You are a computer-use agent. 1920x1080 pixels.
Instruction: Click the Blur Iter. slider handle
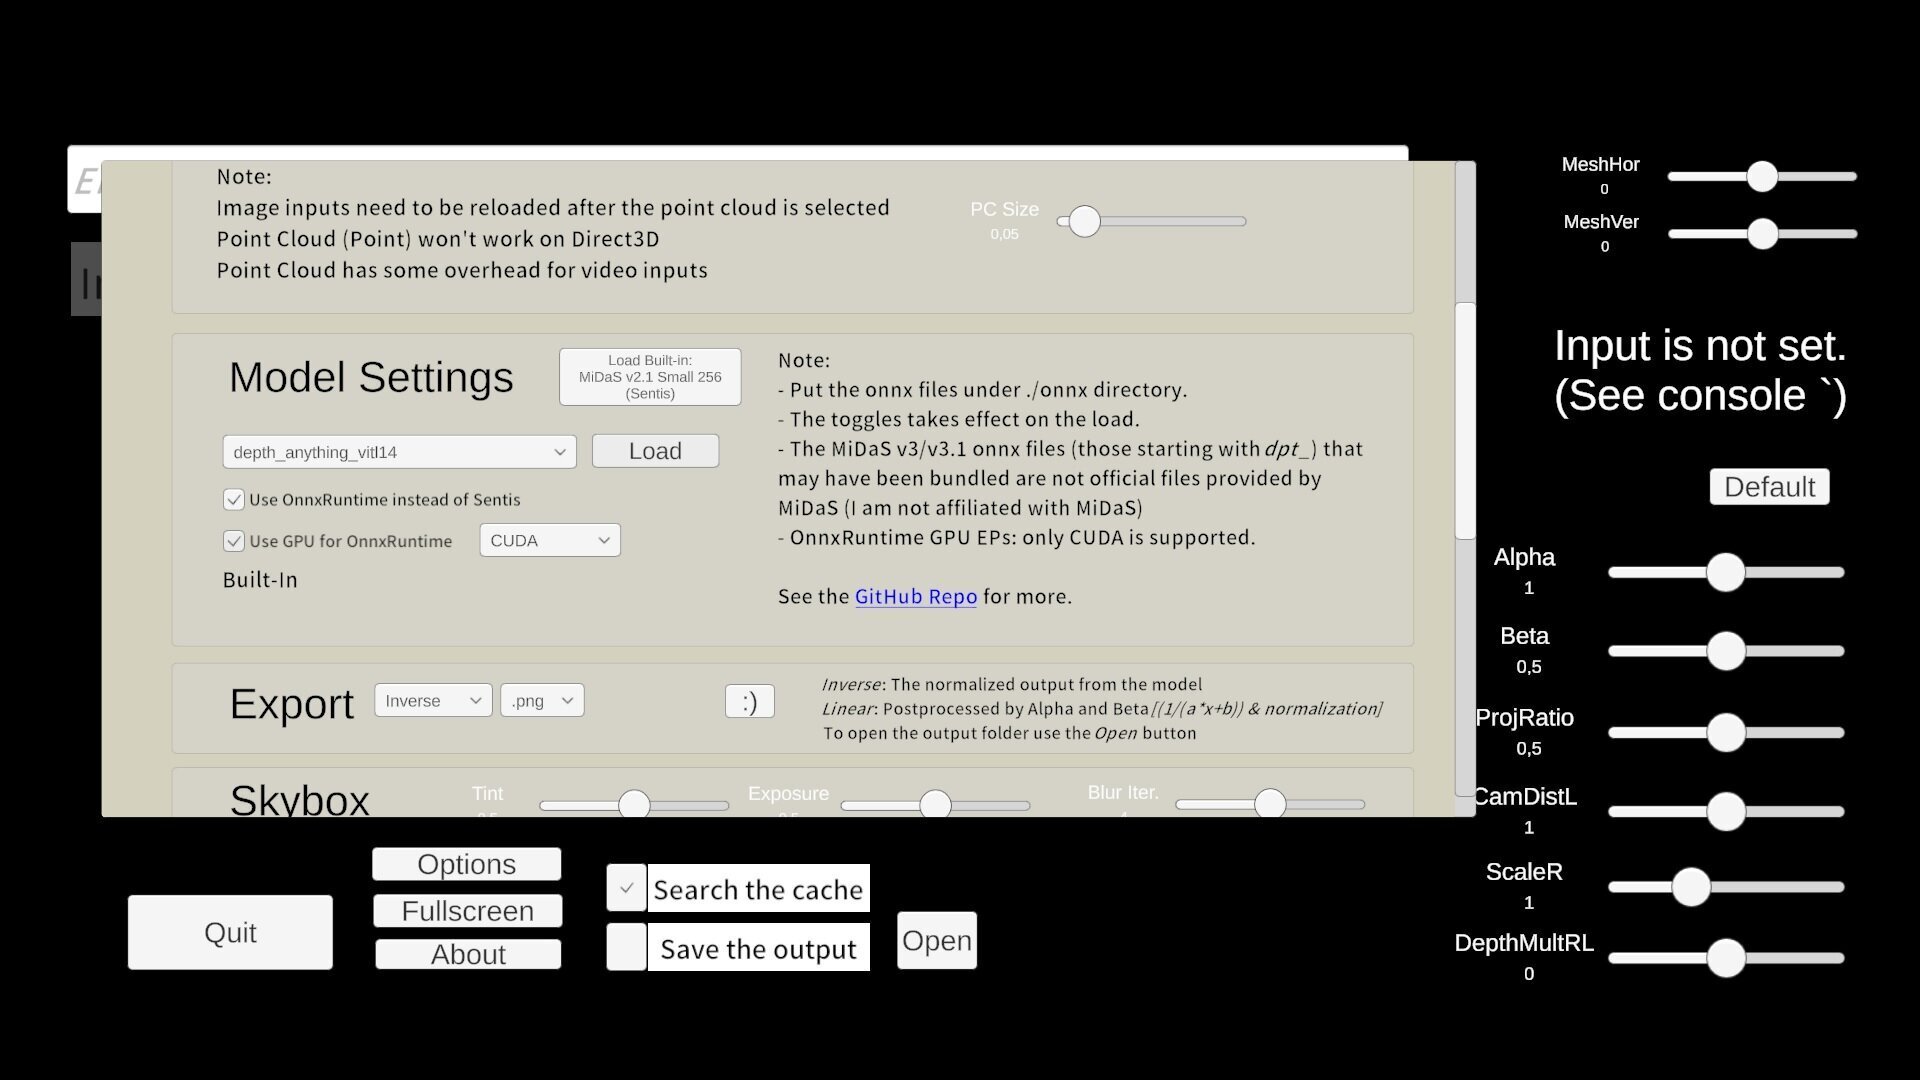(1270, 804)
